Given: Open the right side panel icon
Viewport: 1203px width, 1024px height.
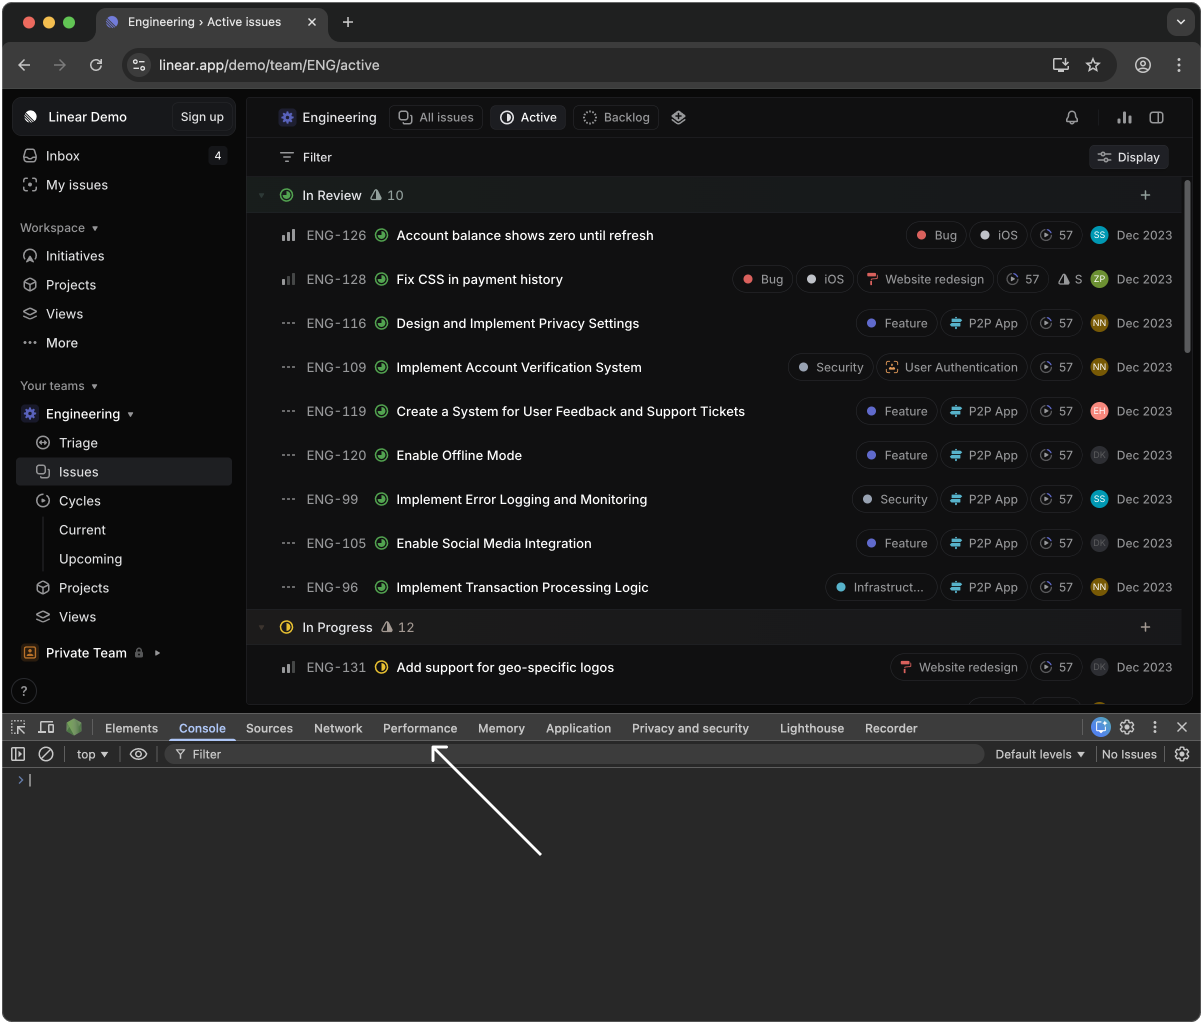Looking at the screenshot, I should [1156, 117].
